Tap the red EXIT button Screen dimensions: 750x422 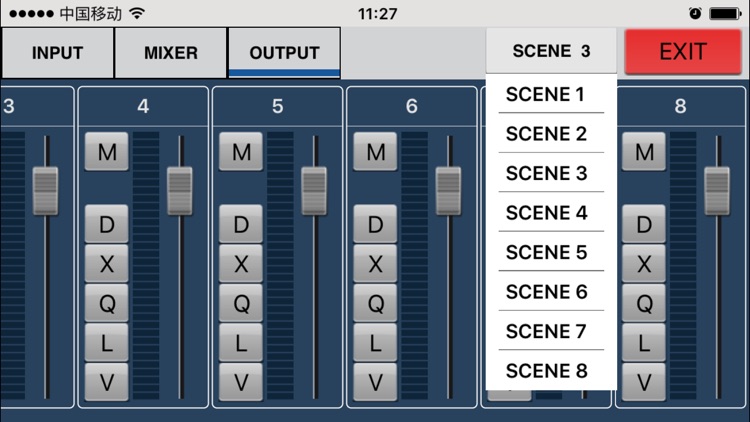[x=684, y=52]
